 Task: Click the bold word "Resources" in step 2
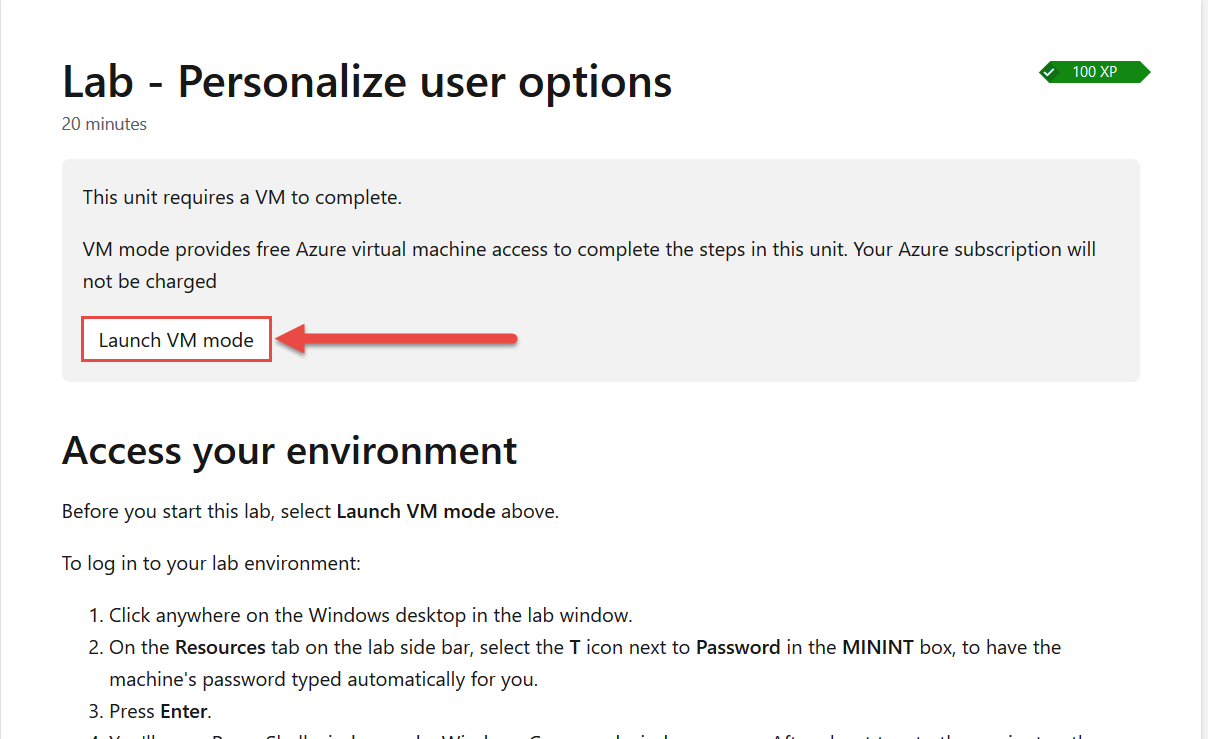click(x=220, y=647)
